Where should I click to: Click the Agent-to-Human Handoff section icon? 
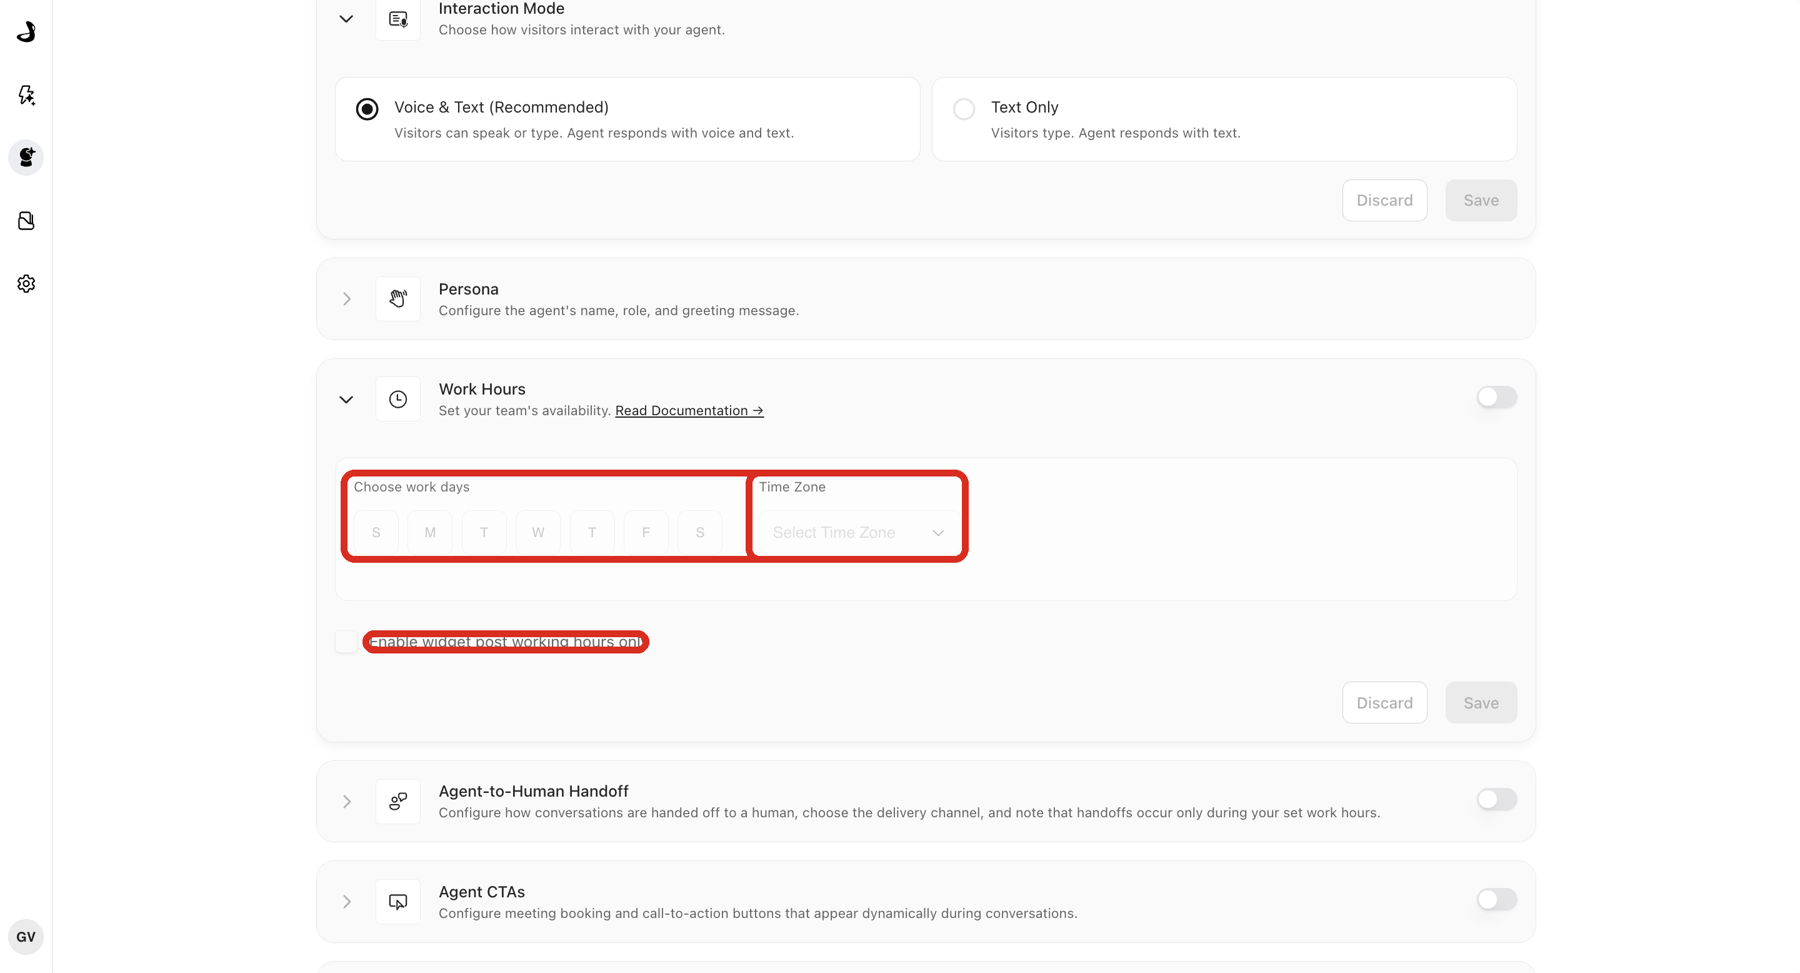pyautogui.click(x=398, y=801)
